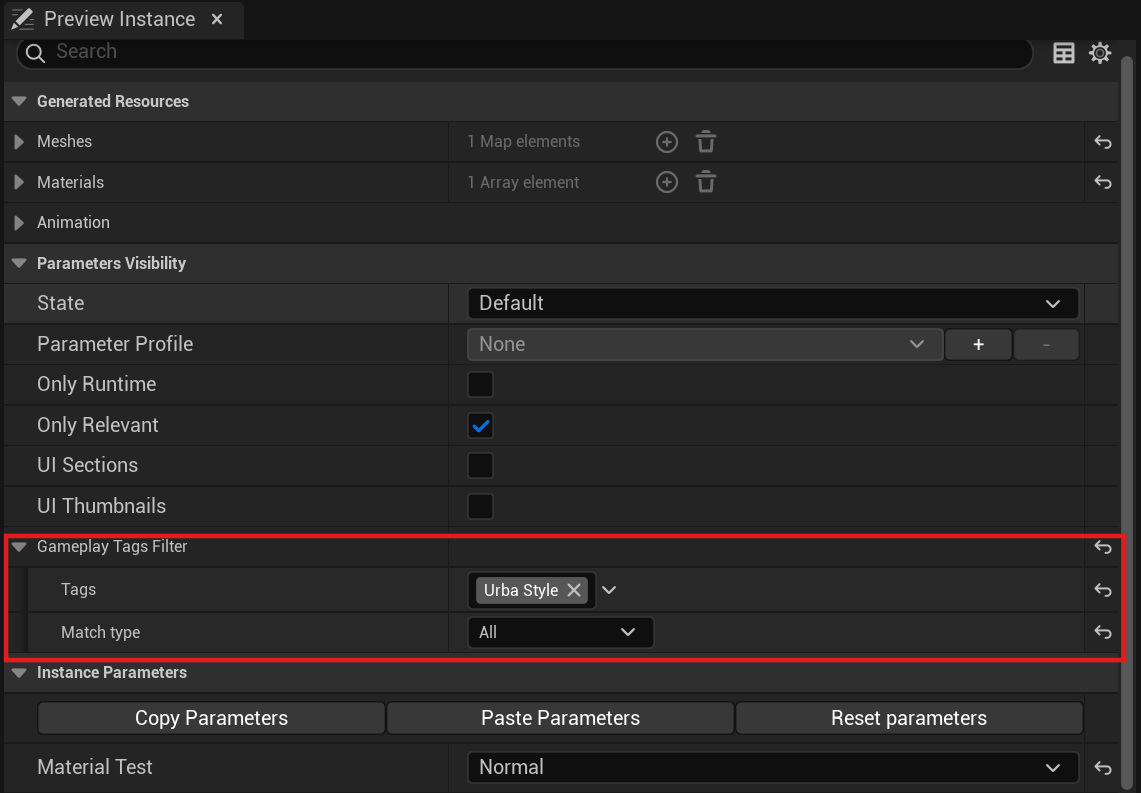The width and height of the screenshot is (1141, 793).
Task: Collapse the Gameplay Tags Filter group
Action: pyautogui.click(x=20, y=546)
